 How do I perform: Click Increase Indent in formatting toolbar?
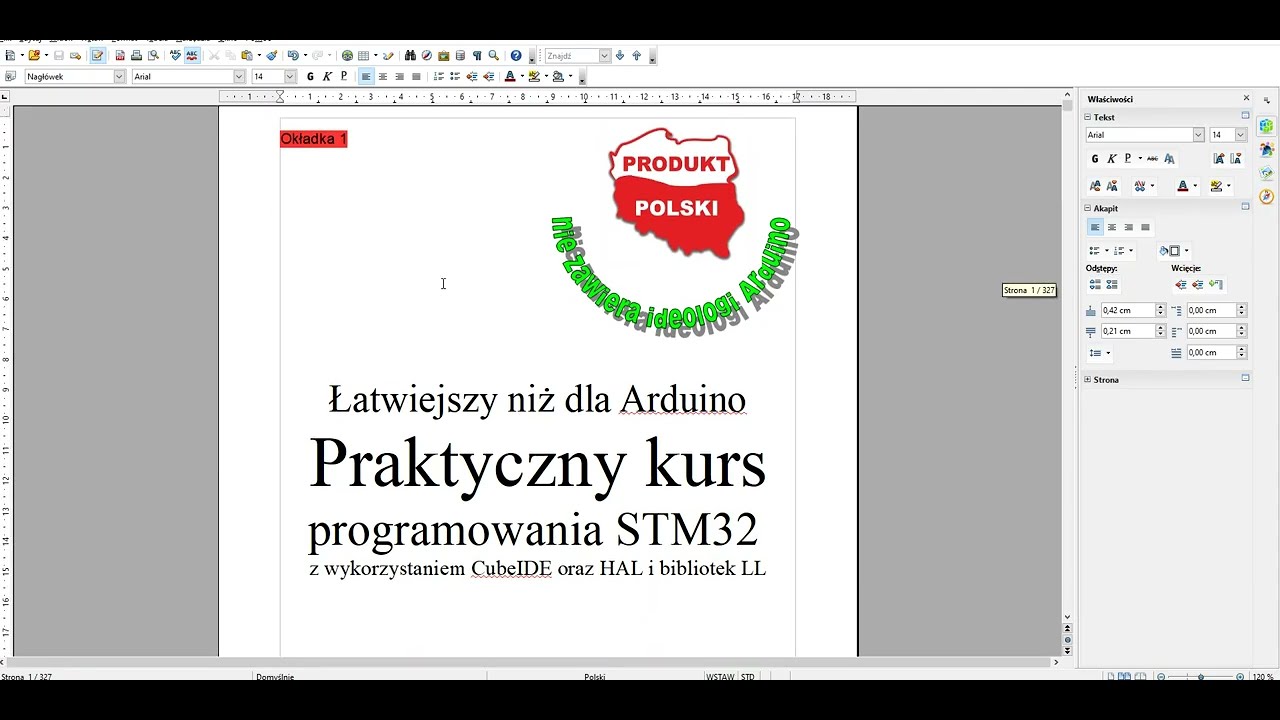tap(489, 76)
